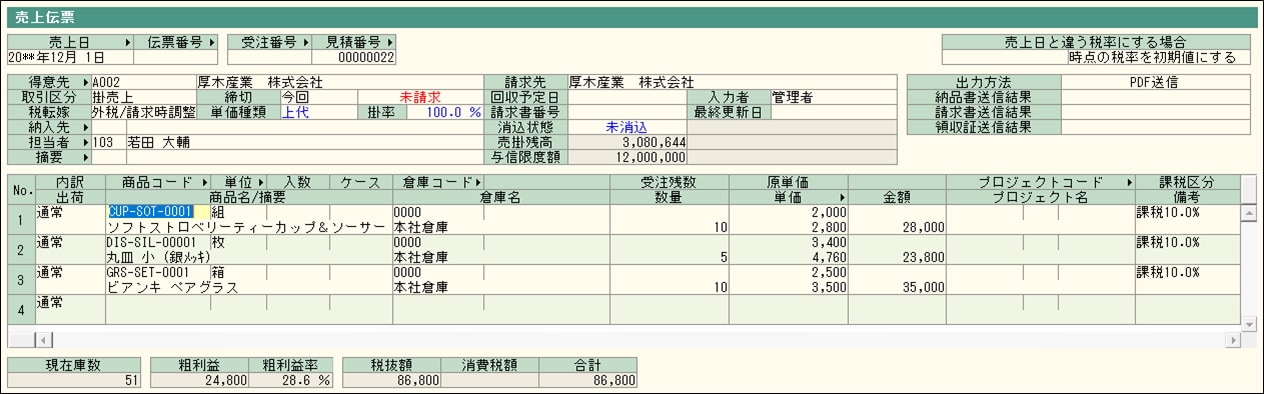Click the table's vertical scrollbar up arrow
This screenshot has width=1264, height=394.
click(1248, 212)
